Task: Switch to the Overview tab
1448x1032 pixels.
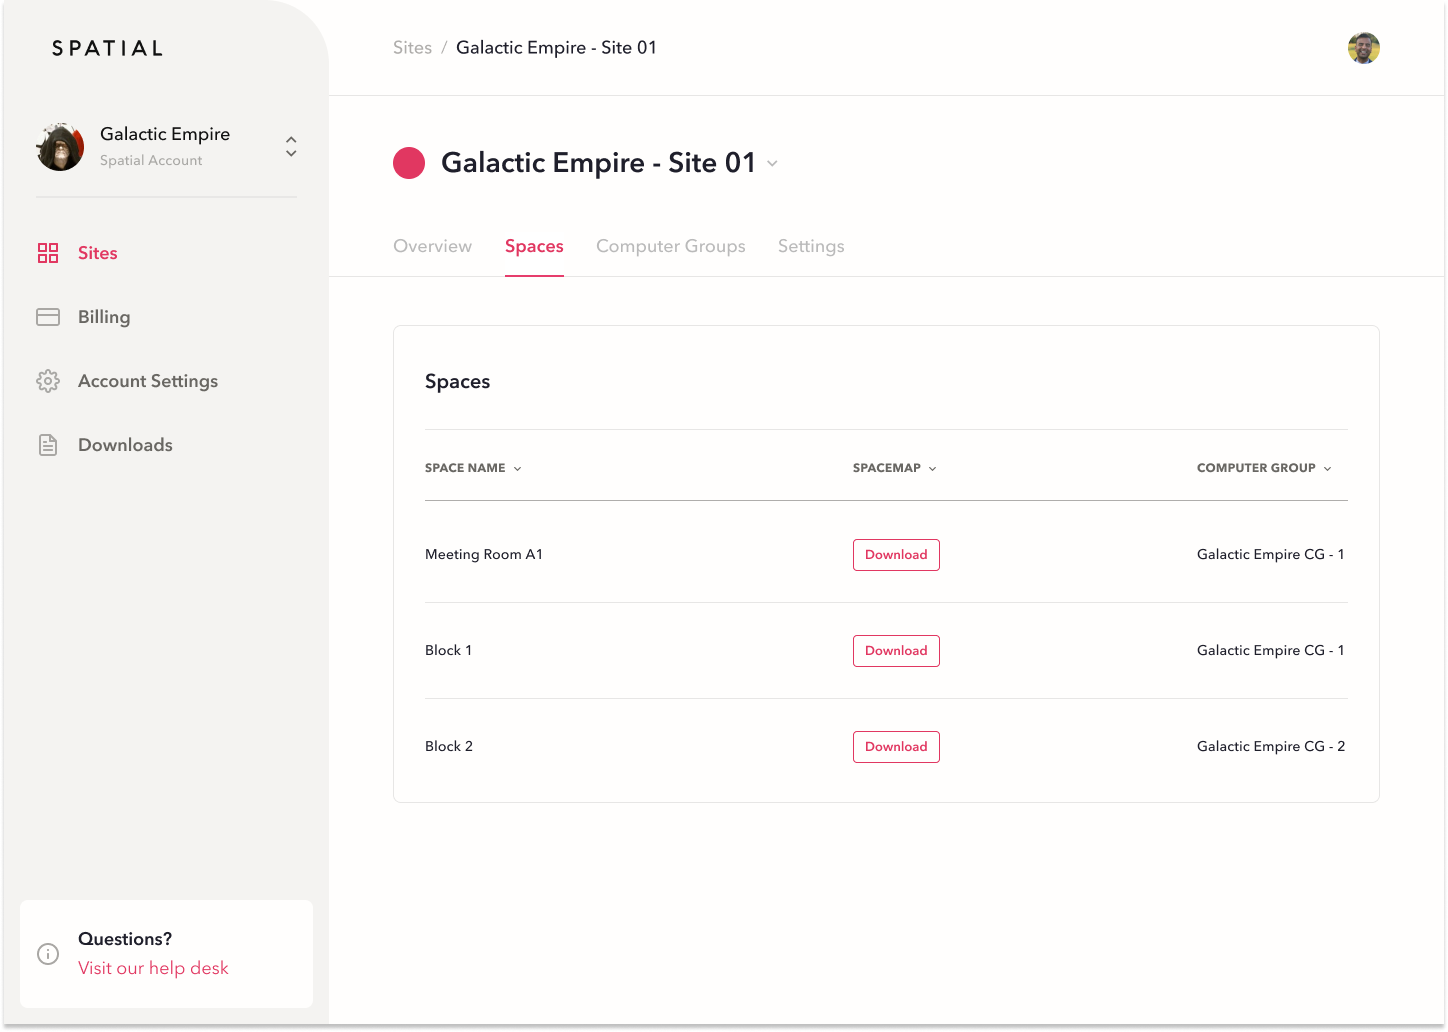Action: (x=432, y=246)
